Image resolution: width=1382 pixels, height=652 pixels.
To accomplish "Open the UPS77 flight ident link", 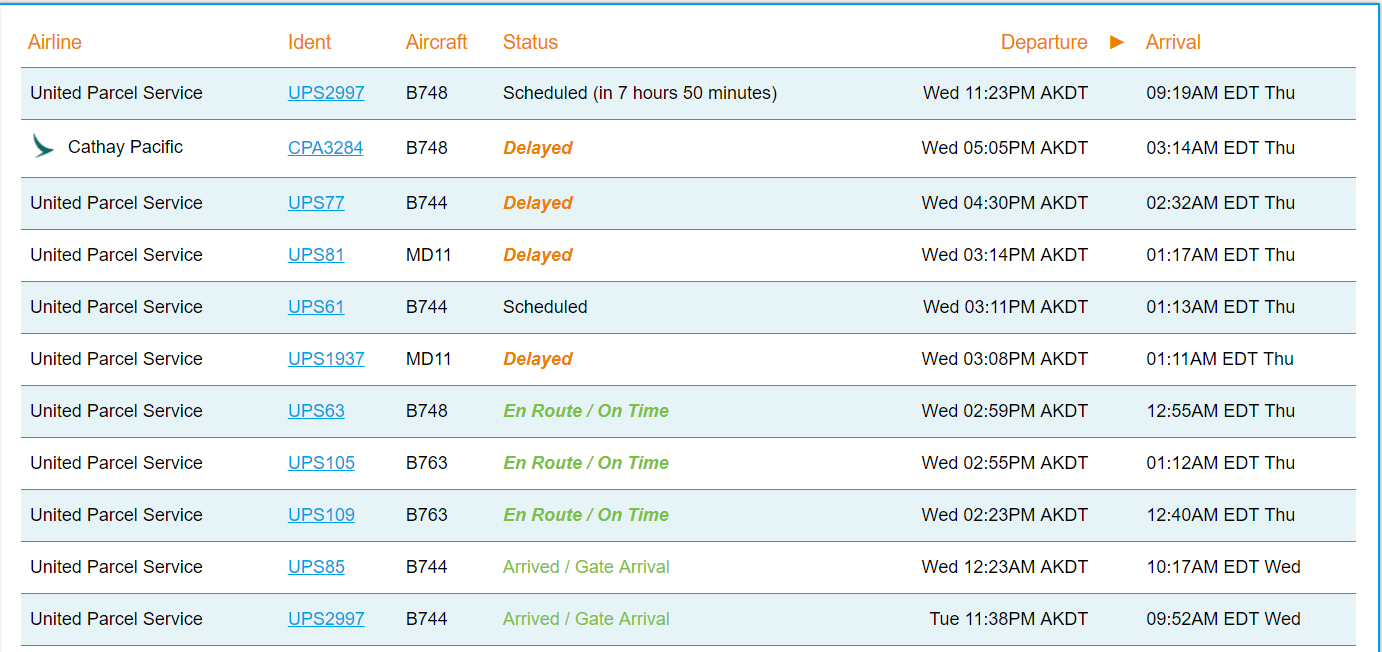I will (x=316, y=203).
